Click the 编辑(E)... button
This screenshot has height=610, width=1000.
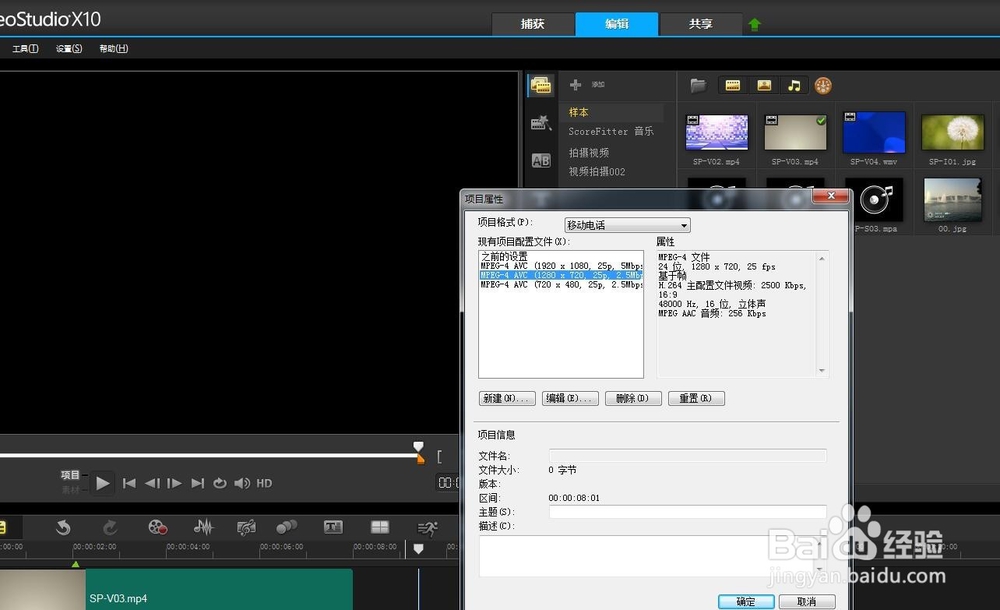coord(570,398)
